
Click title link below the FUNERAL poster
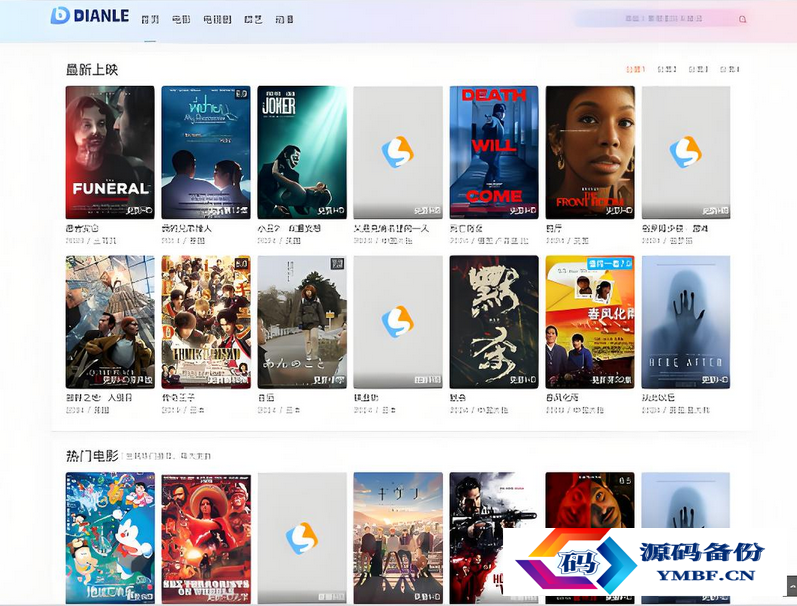[x=82, y=228]
